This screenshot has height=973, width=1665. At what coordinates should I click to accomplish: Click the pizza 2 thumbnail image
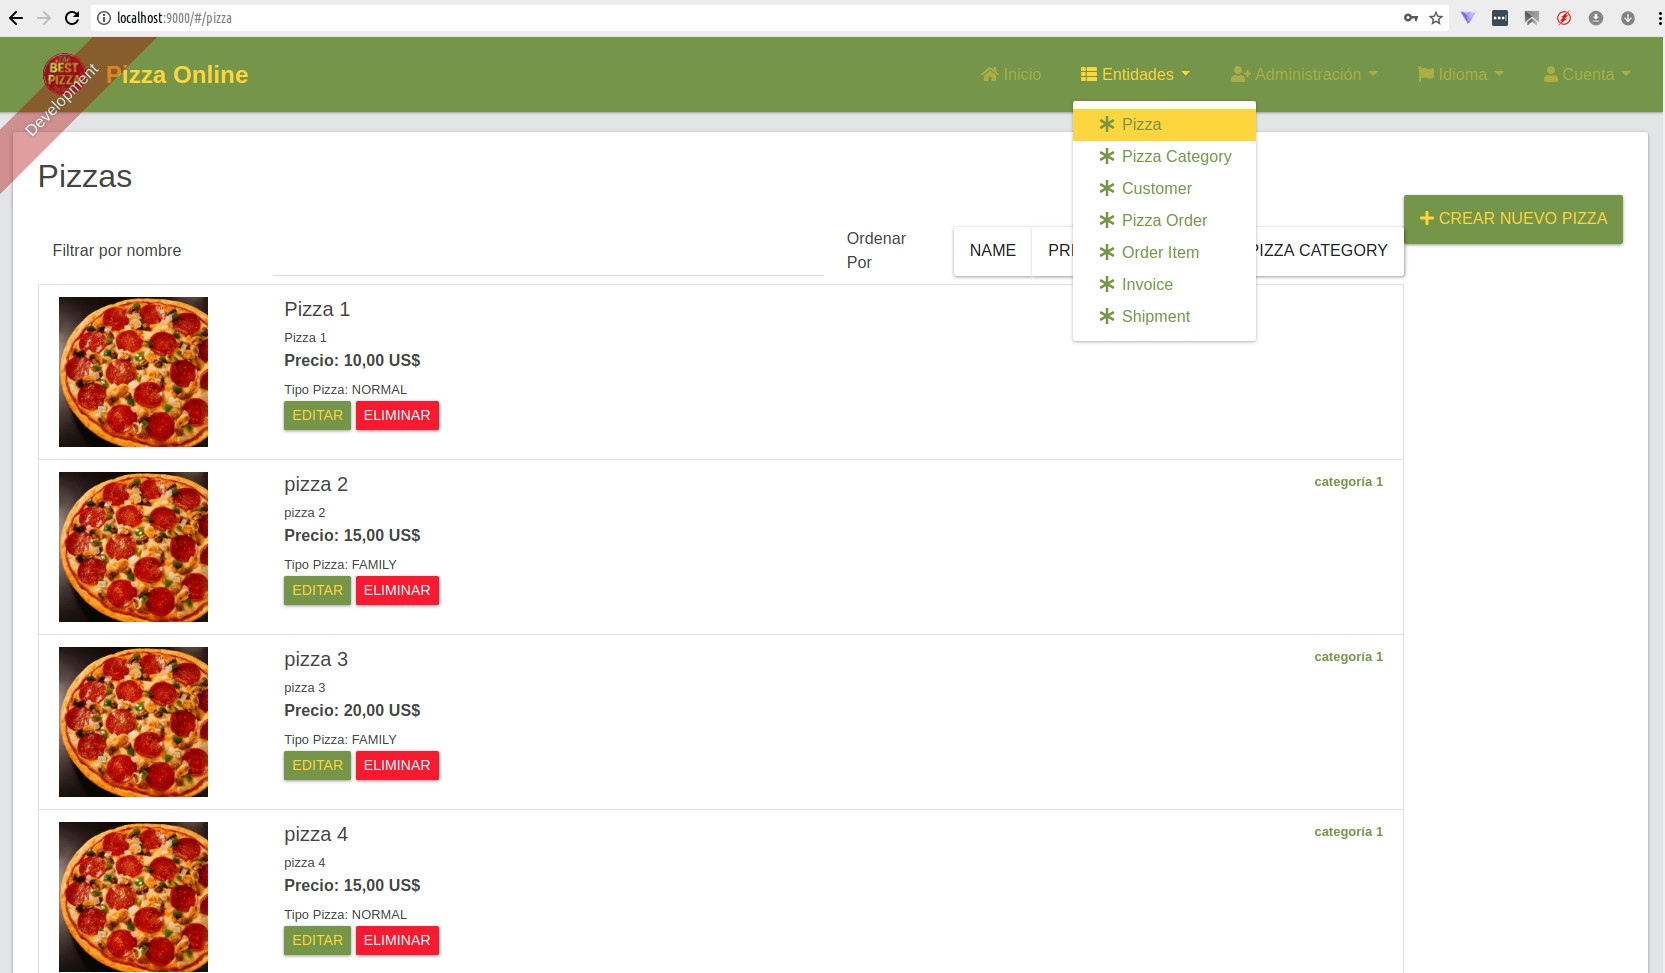pos(133,547)
